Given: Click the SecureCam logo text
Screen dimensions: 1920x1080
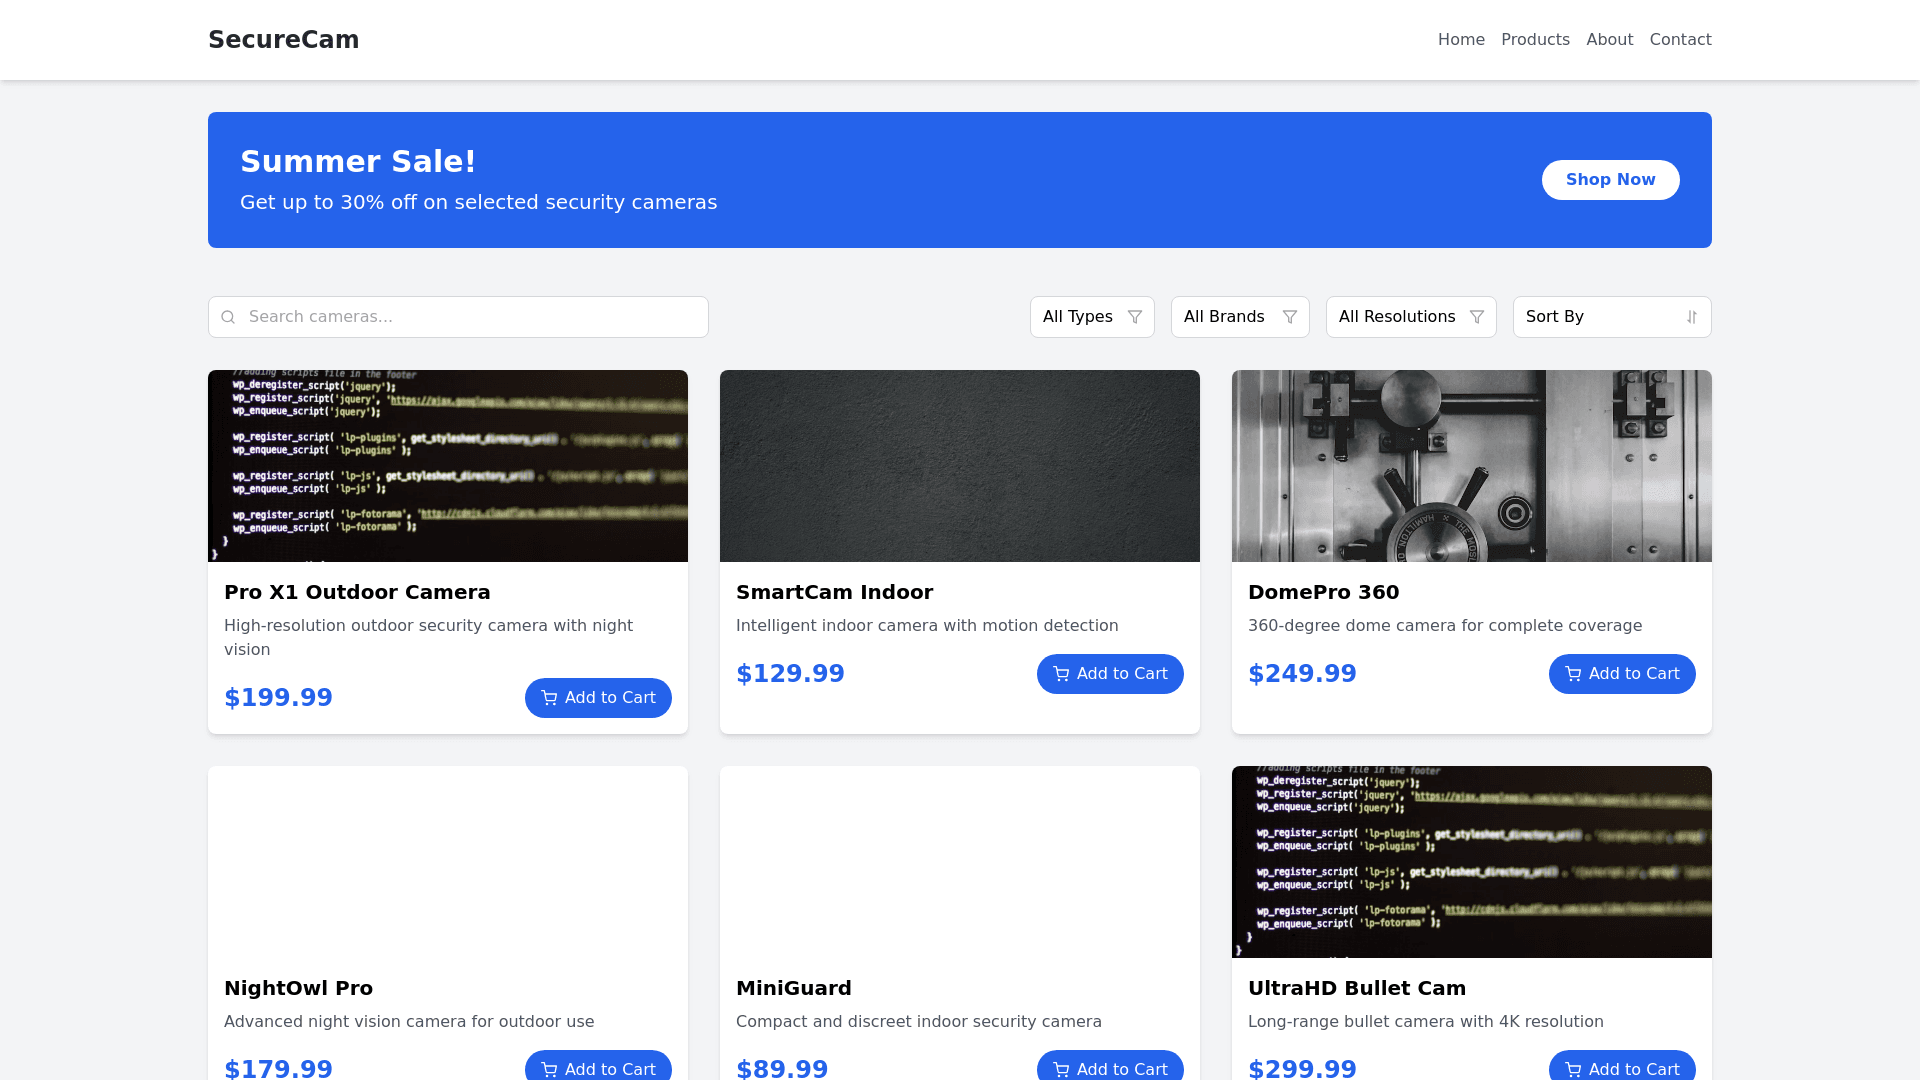Looking at the screenshot, I should click(x=283, y=40).
